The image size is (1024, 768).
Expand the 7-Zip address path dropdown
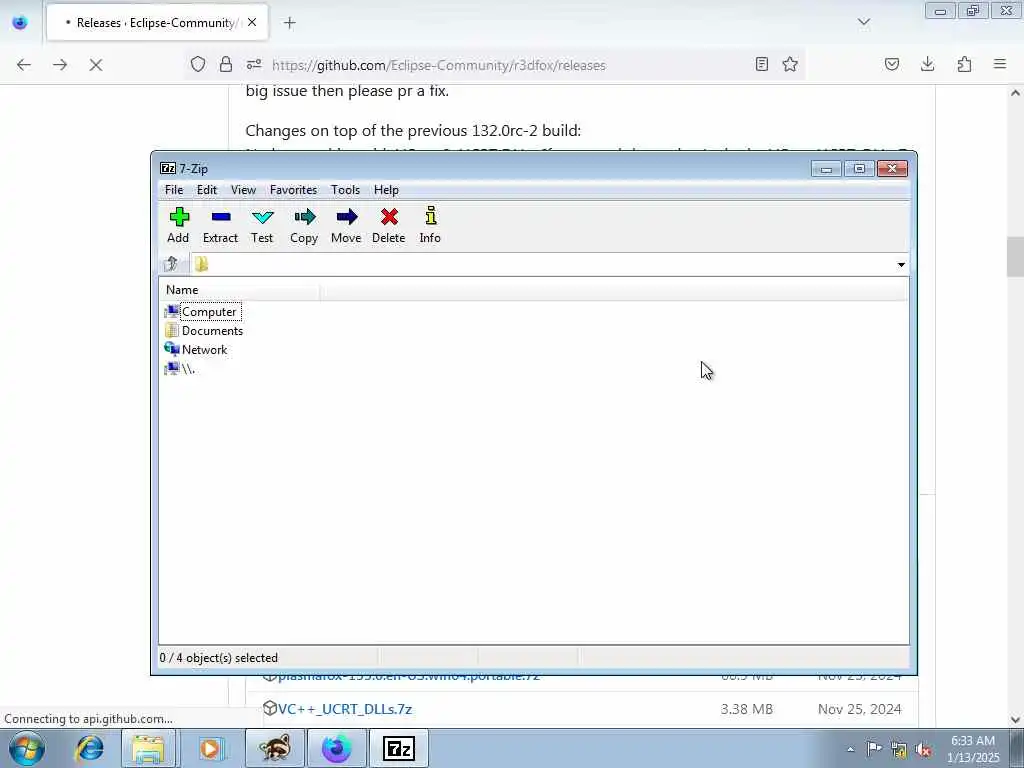pos(901,264)
